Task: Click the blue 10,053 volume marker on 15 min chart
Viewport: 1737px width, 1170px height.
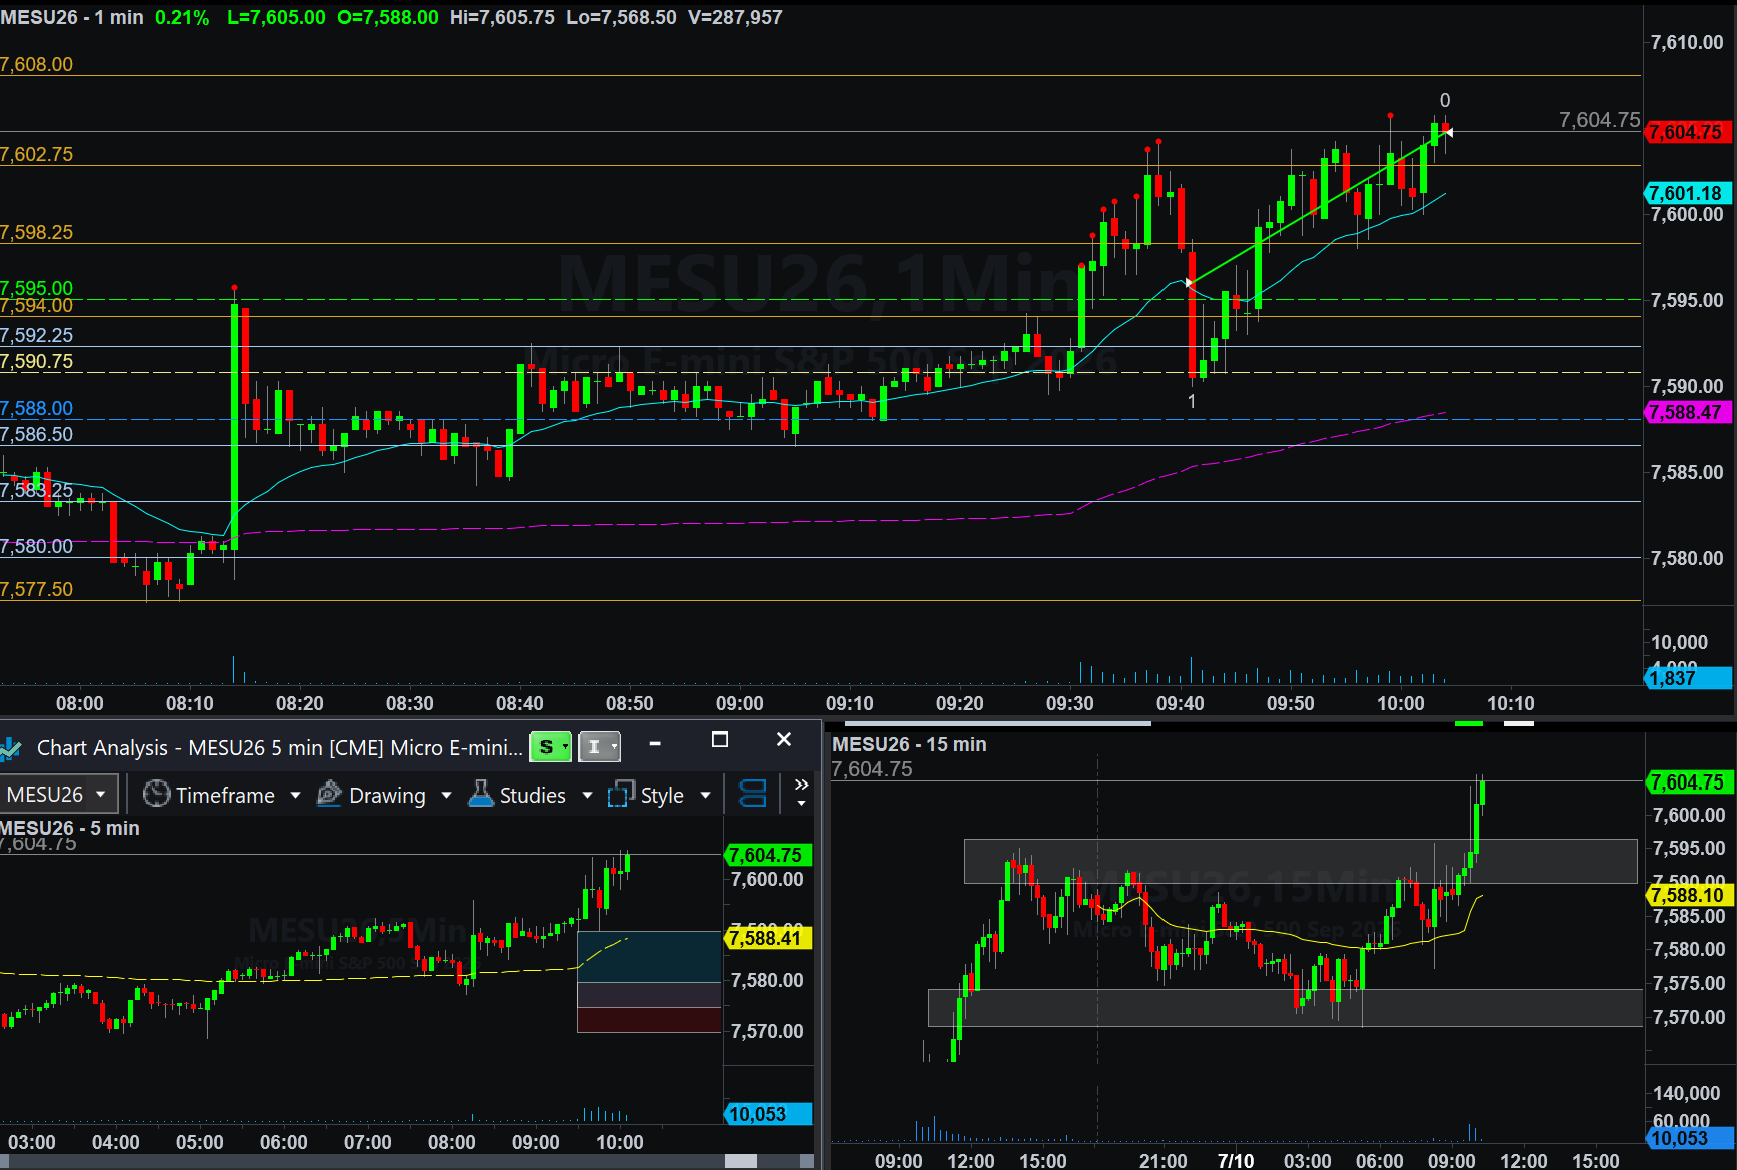Action: click(1689, 1138)
